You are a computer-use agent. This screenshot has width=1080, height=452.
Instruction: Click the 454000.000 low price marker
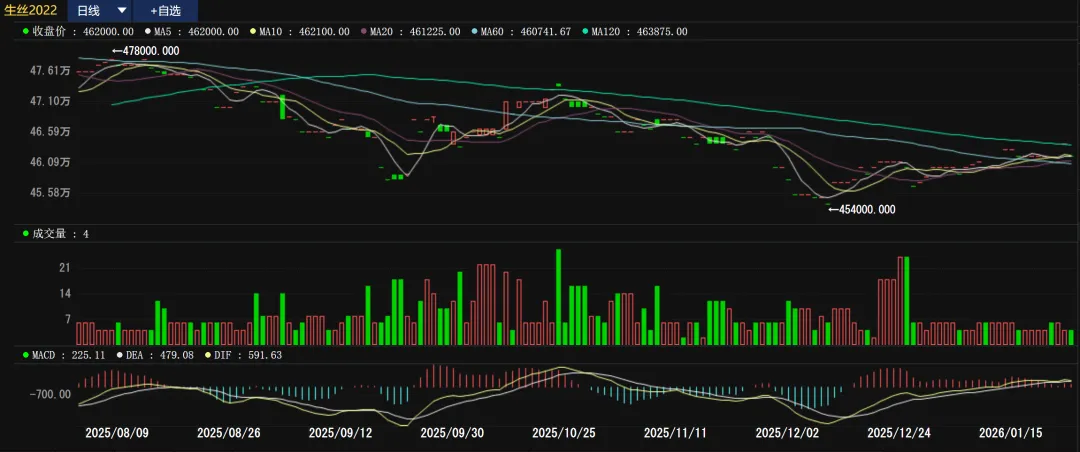(x=862, y=209)
